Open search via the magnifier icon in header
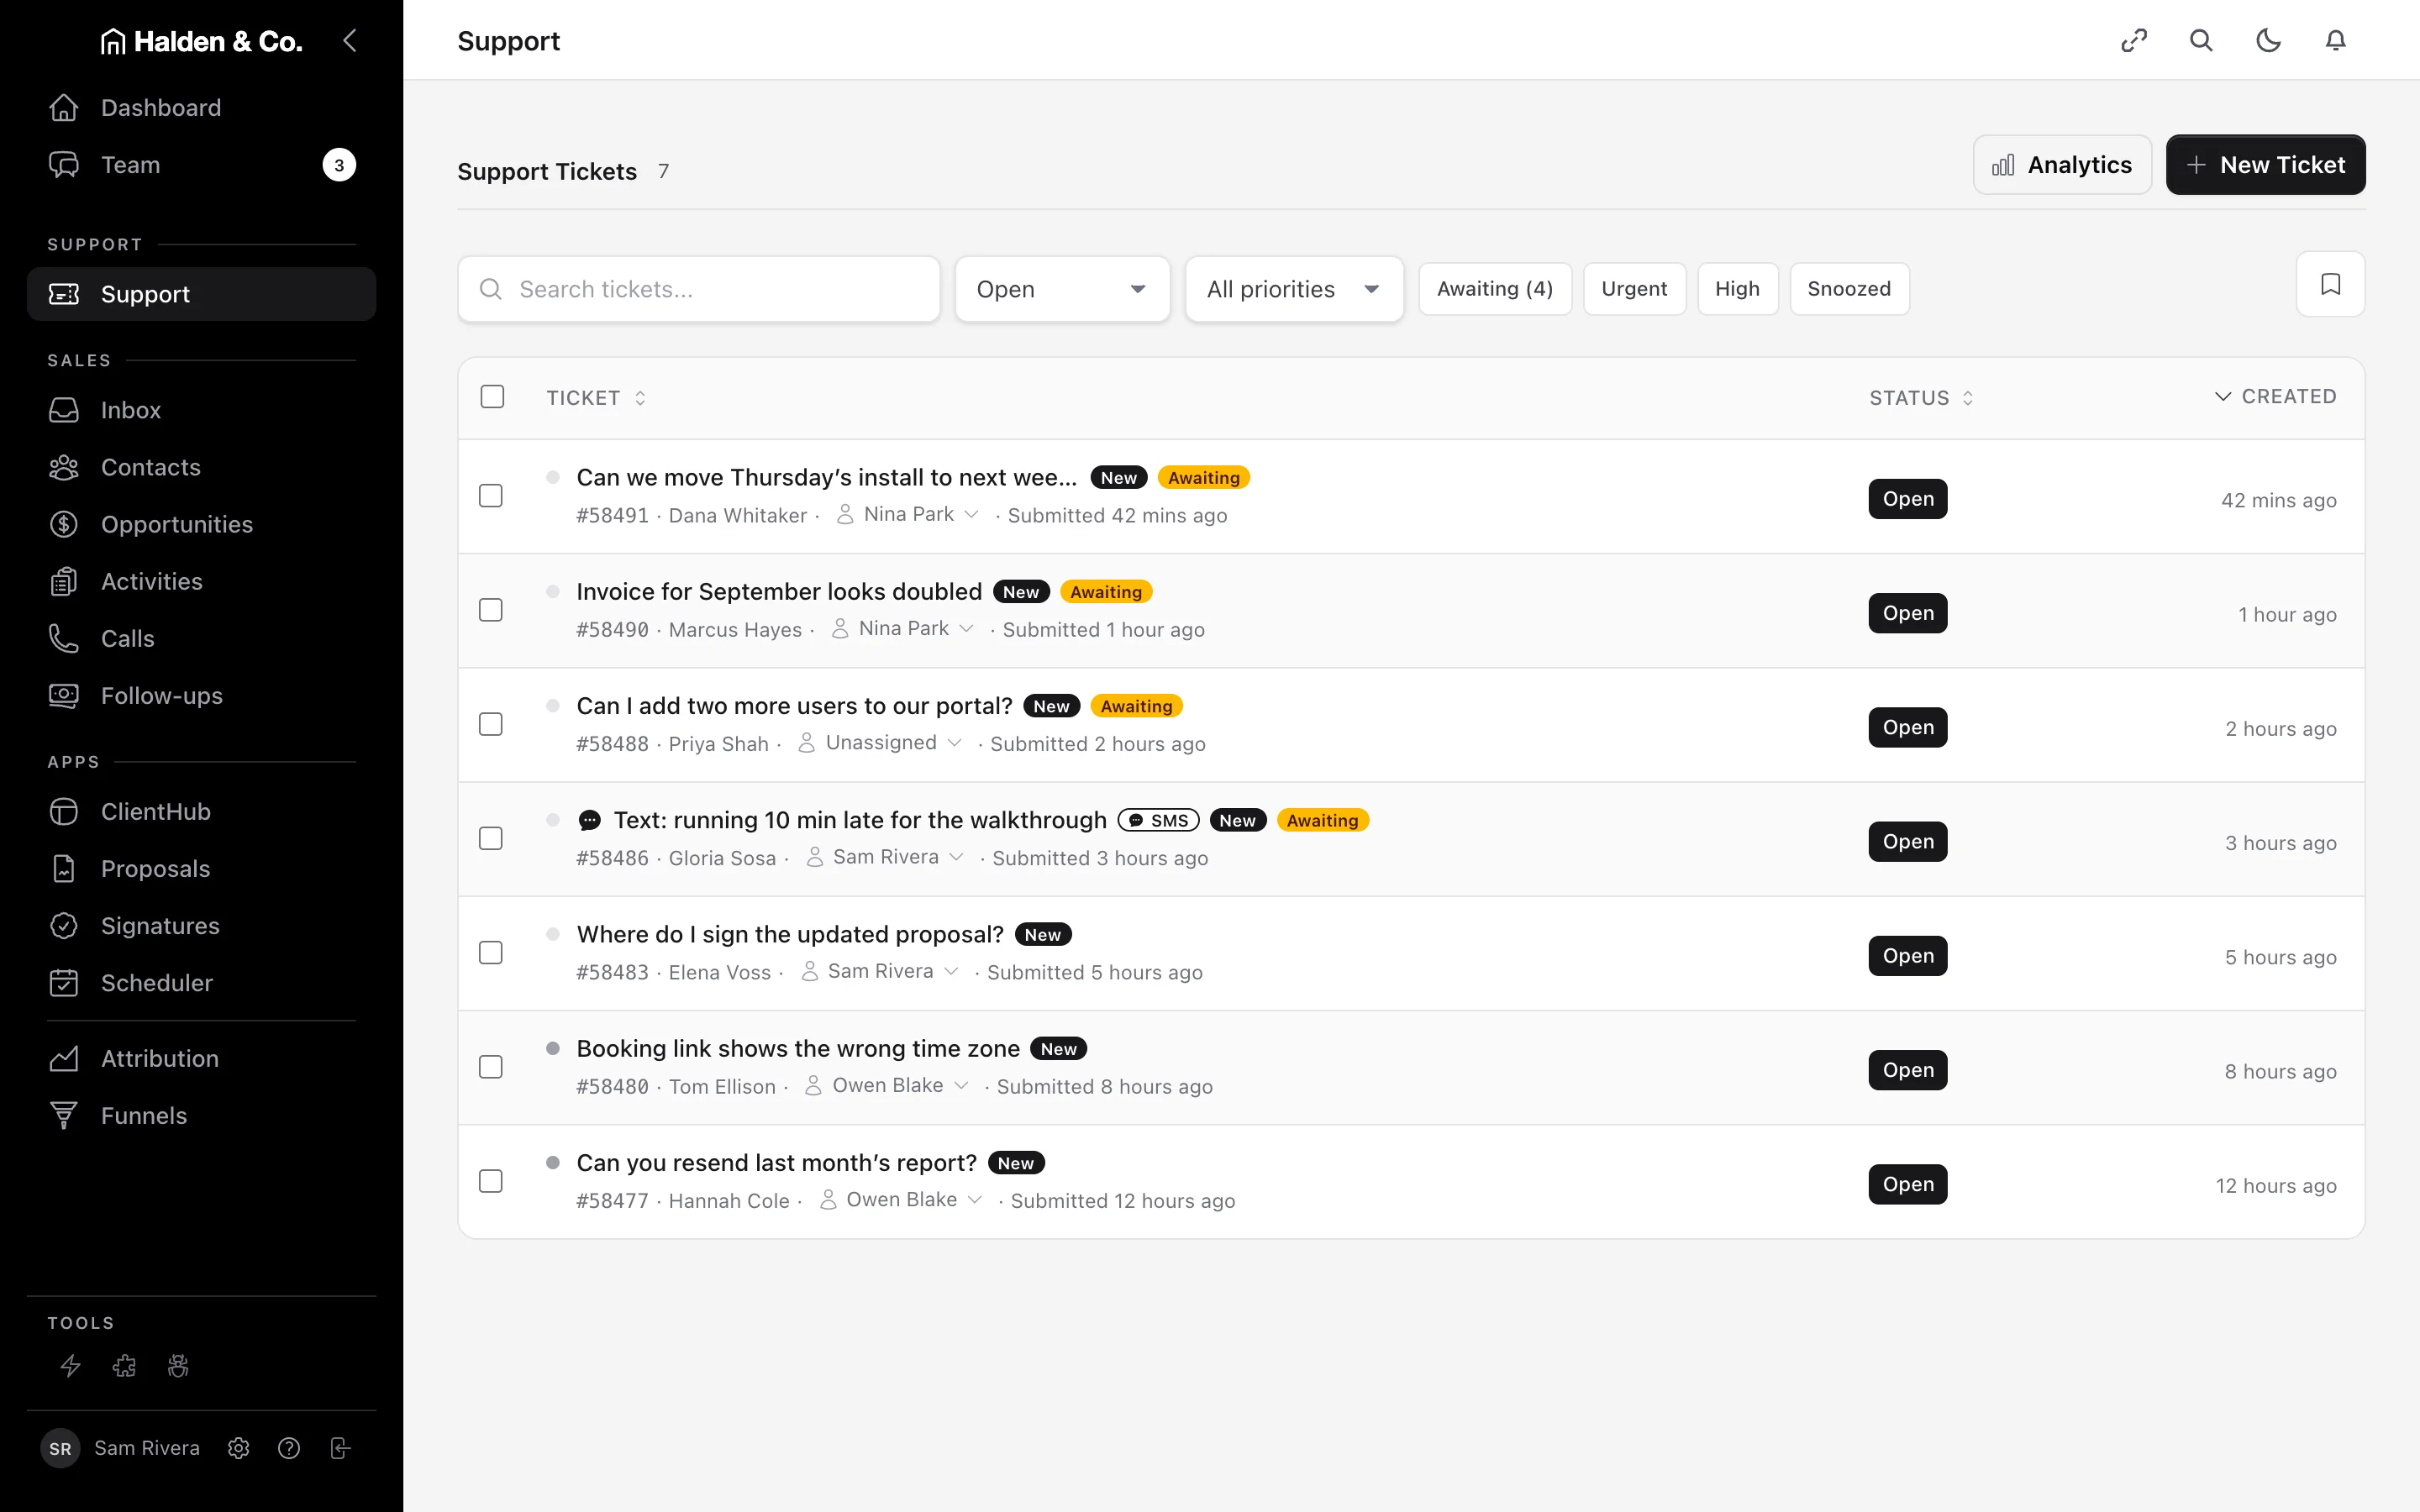Screen dimensions: 2420x1512 click(2201, 40)
